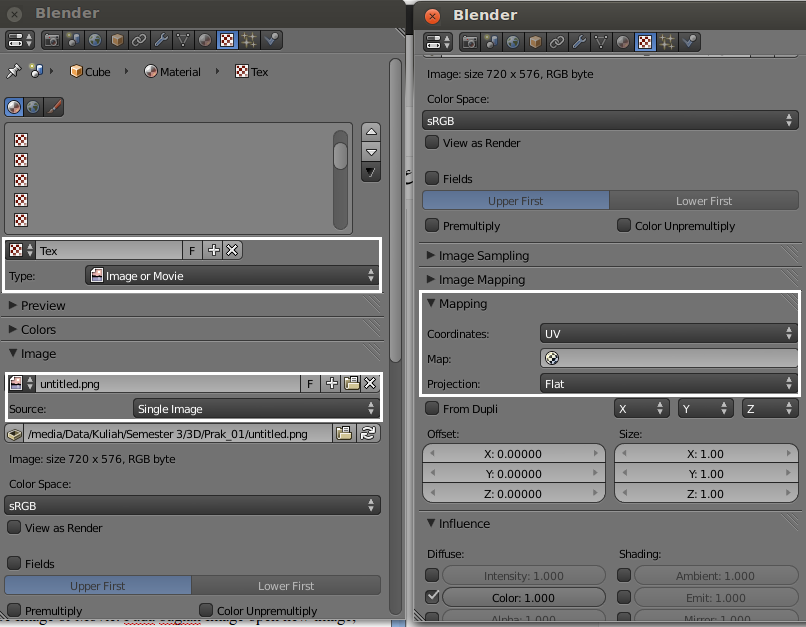Open Modifiers wrench tab in right window
This screenshot has width=806, height=627.
coord(579,42)
